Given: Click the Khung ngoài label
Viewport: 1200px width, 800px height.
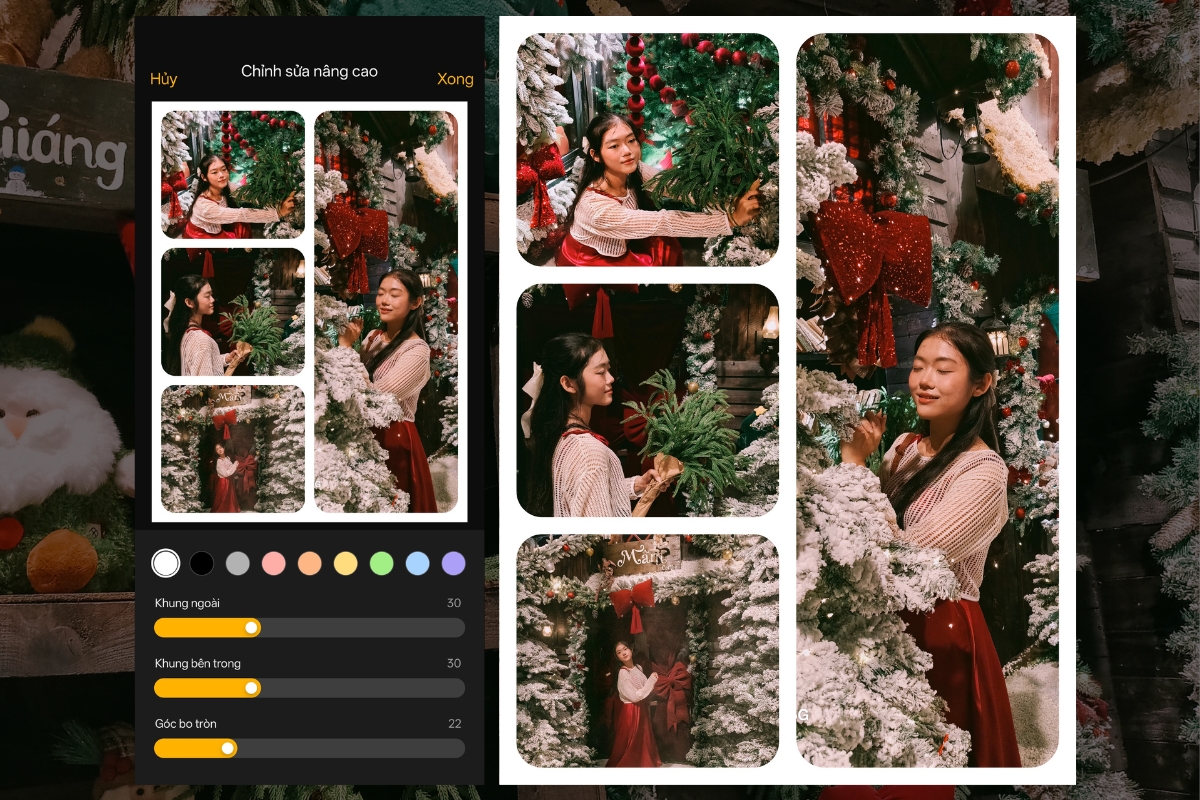Looking at the screenshot, I should coord(187,603).
